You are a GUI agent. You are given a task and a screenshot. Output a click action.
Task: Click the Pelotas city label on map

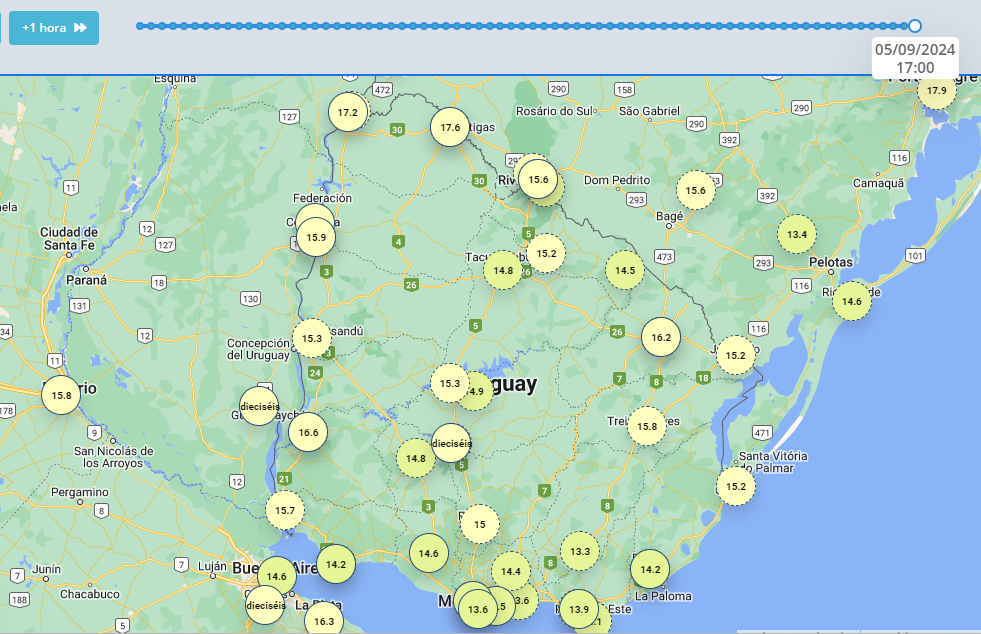[x=831, y=262]
